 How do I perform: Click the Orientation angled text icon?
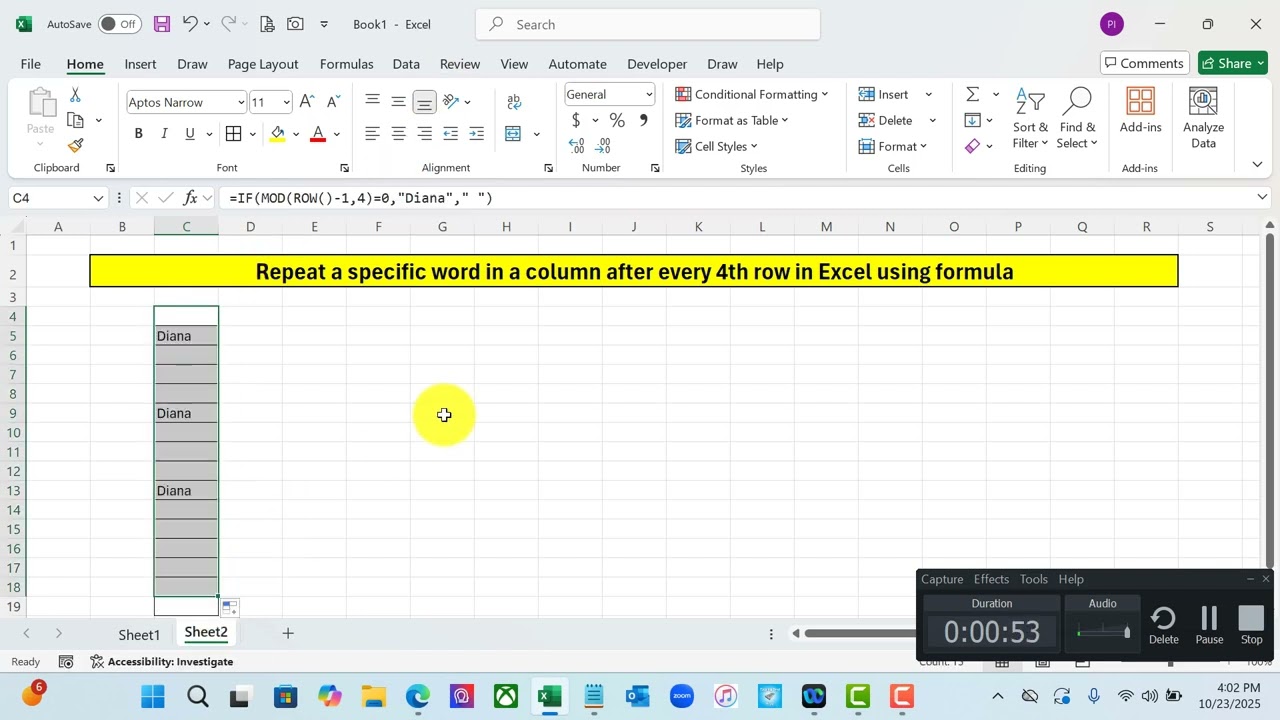point(451,102)
